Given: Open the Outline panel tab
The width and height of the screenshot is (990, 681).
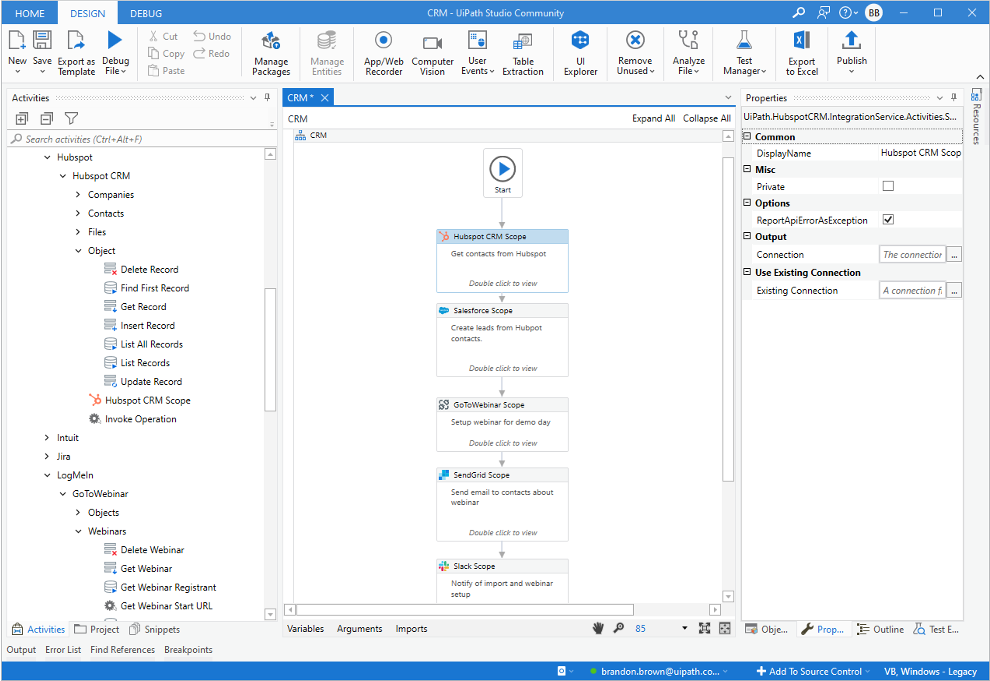Looking at the screenshot, I should point(881,629).
